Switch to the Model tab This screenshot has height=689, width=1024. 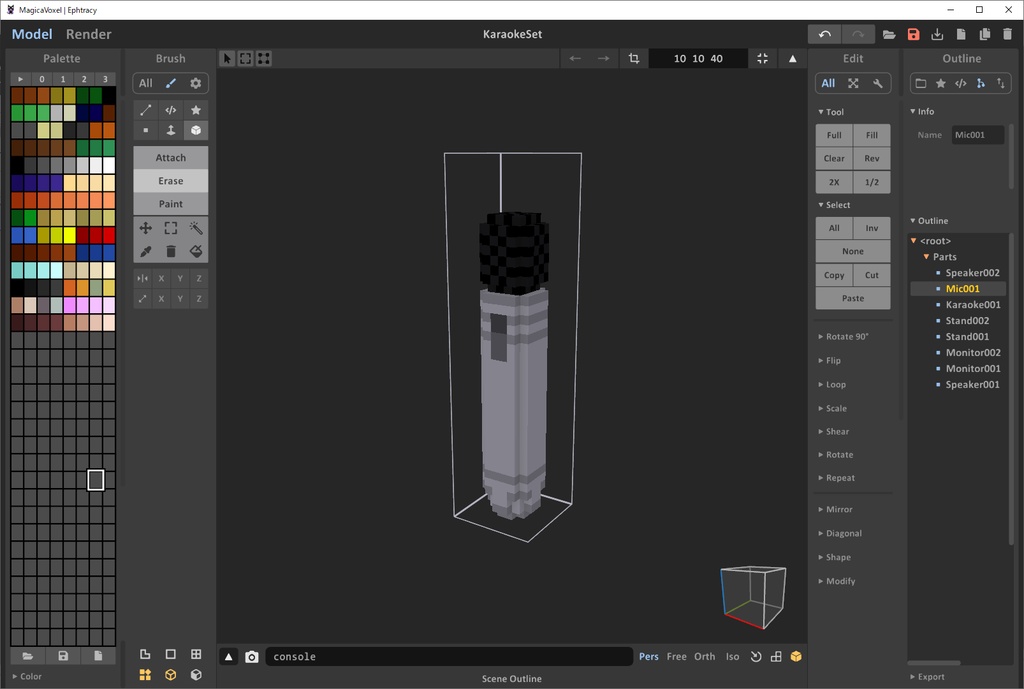[x=31, y=34]
